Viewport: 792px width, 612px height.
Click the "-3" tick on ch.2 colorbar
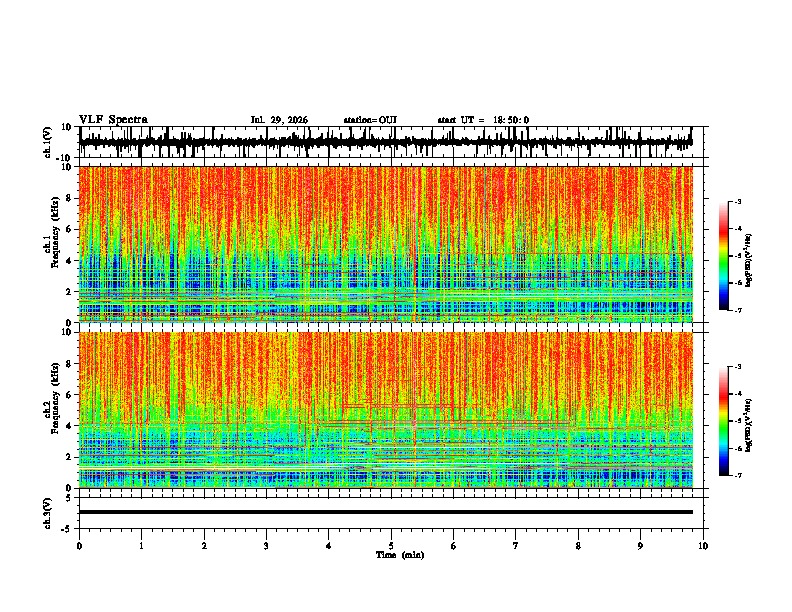738,367
